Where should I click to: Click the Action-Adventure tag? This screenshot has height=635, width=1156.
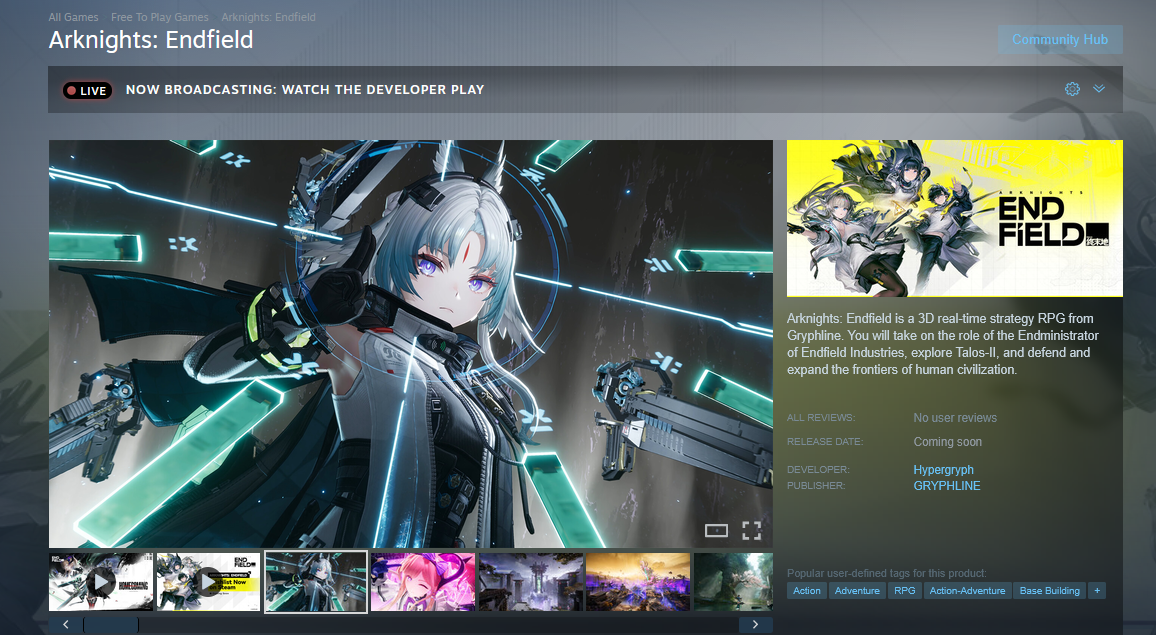click(967, 591)
